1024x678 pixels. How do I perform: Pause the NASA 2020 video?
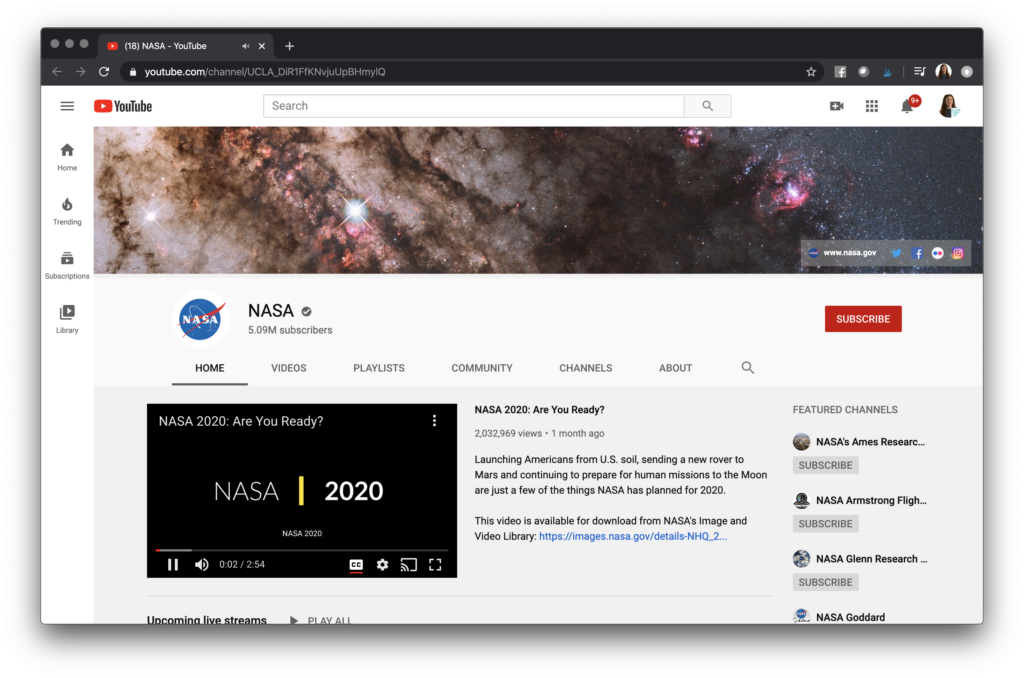tap(172, 565)
